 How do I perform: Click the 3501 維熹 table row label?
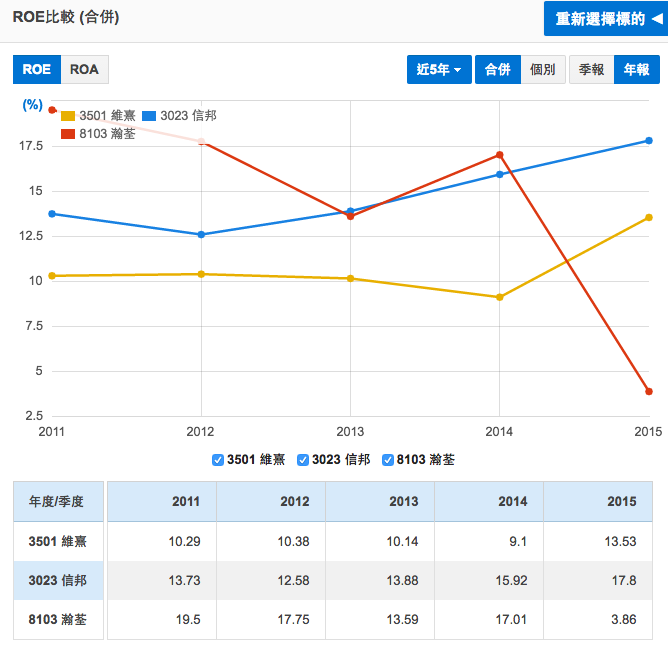click(x=58, y=541)
